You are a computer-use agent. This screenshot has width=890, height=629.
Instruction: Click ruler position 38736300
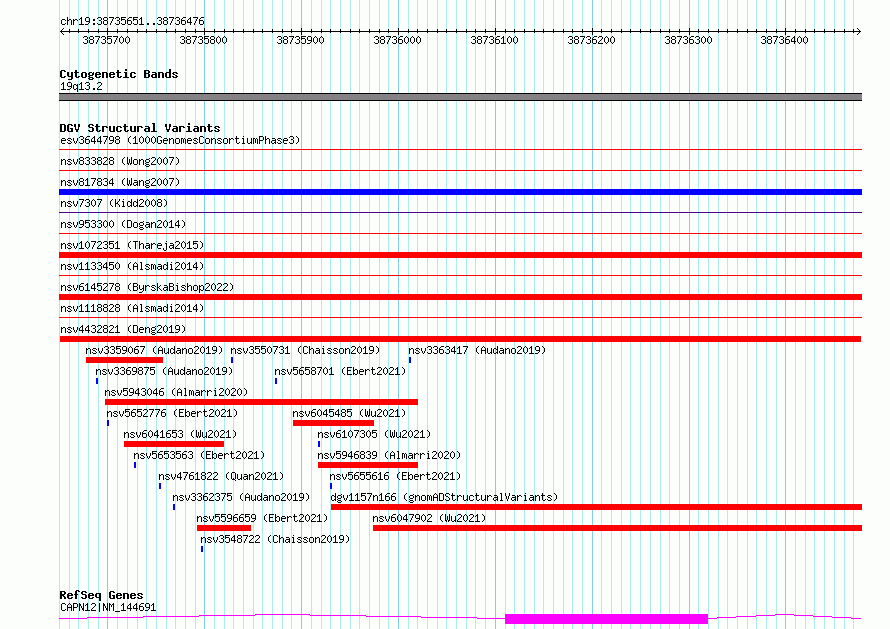click(689, 40)
